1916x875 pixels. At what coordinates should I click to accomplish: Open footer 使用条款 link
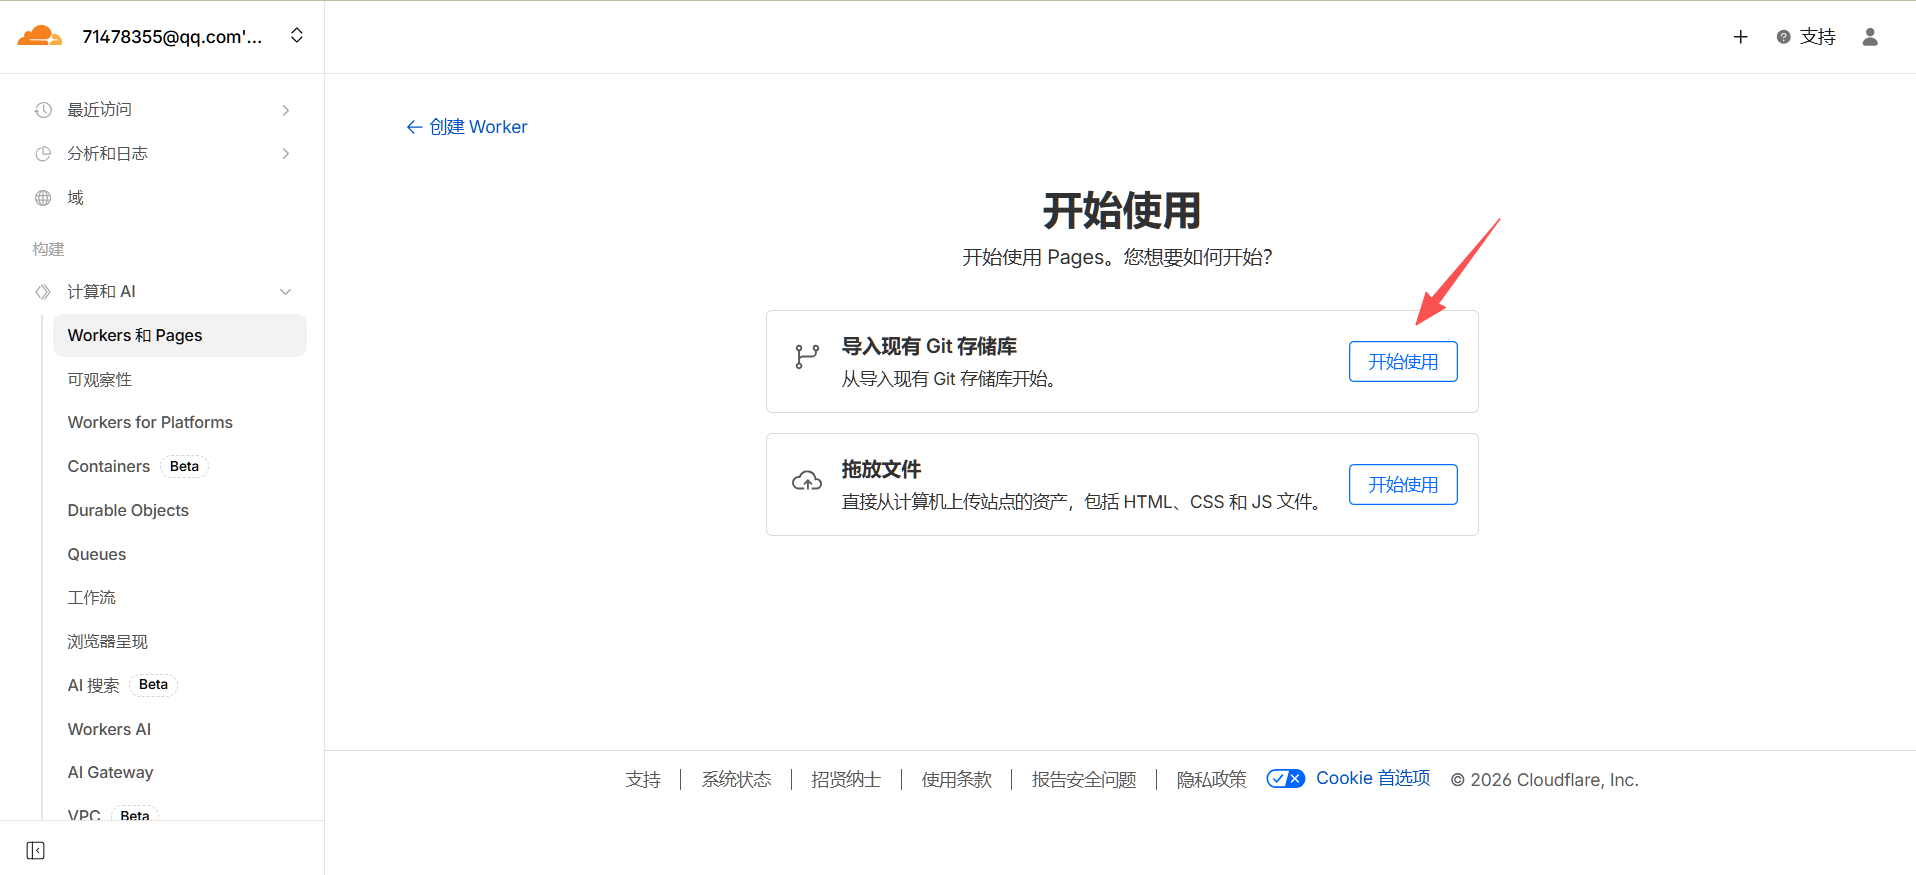click(x=957, y=780)
